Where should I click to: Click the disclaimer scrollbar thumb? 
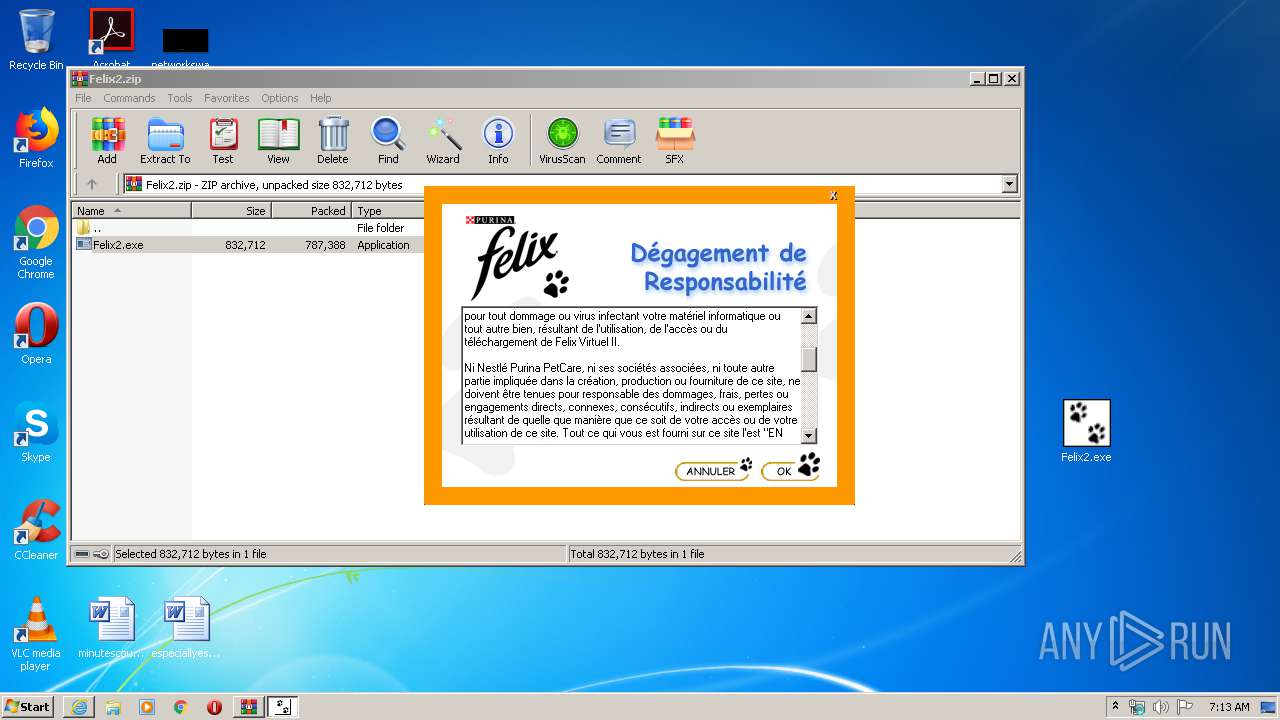(809, 359)
